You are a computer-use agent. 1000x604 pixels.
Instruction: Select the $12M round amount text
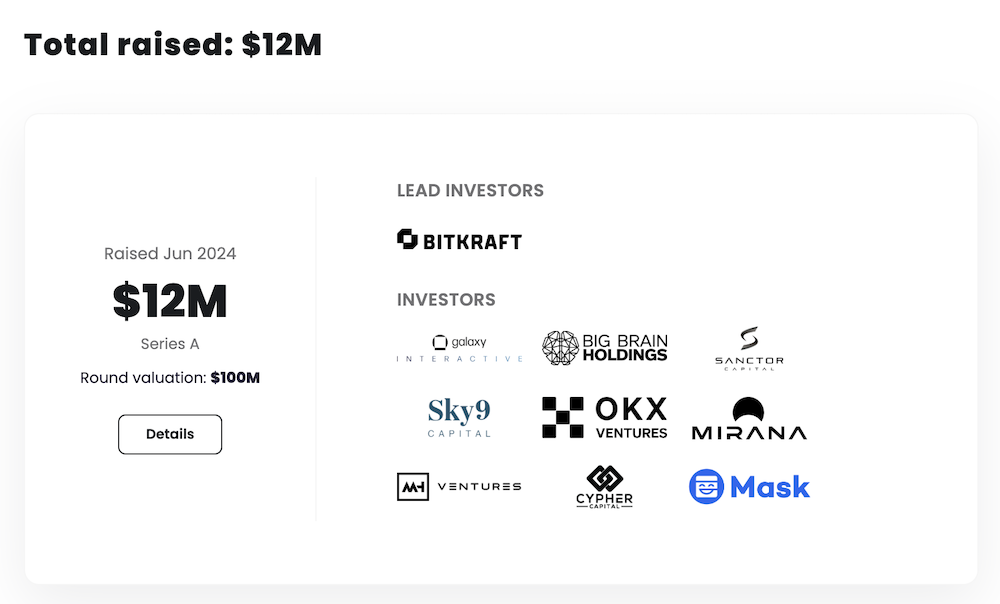(x=170, y=301)
